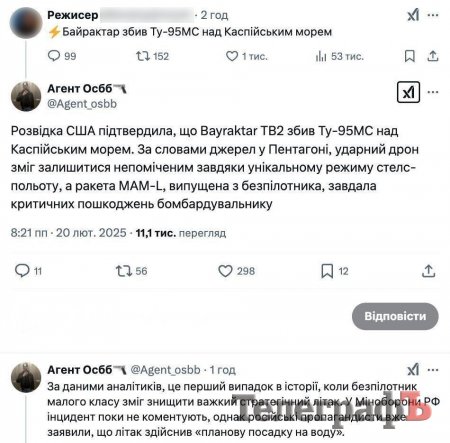Screen dimensions: 450x443
Task: Open more options menu on the main Агент Осбб post
Action: tap(433, 92)
